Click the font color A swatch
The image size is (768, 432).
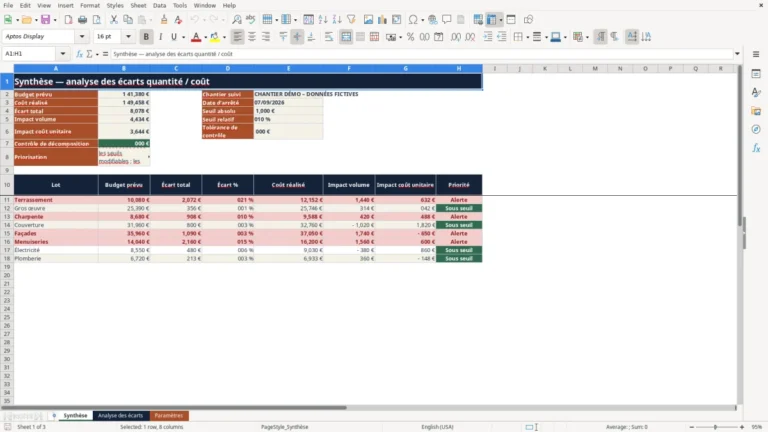point(196,37)
